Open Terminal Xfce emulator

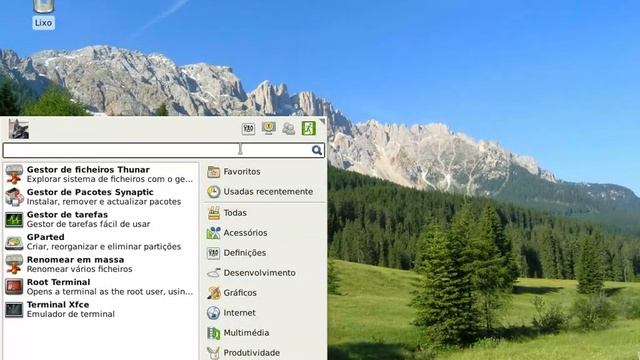pos(100,309)
